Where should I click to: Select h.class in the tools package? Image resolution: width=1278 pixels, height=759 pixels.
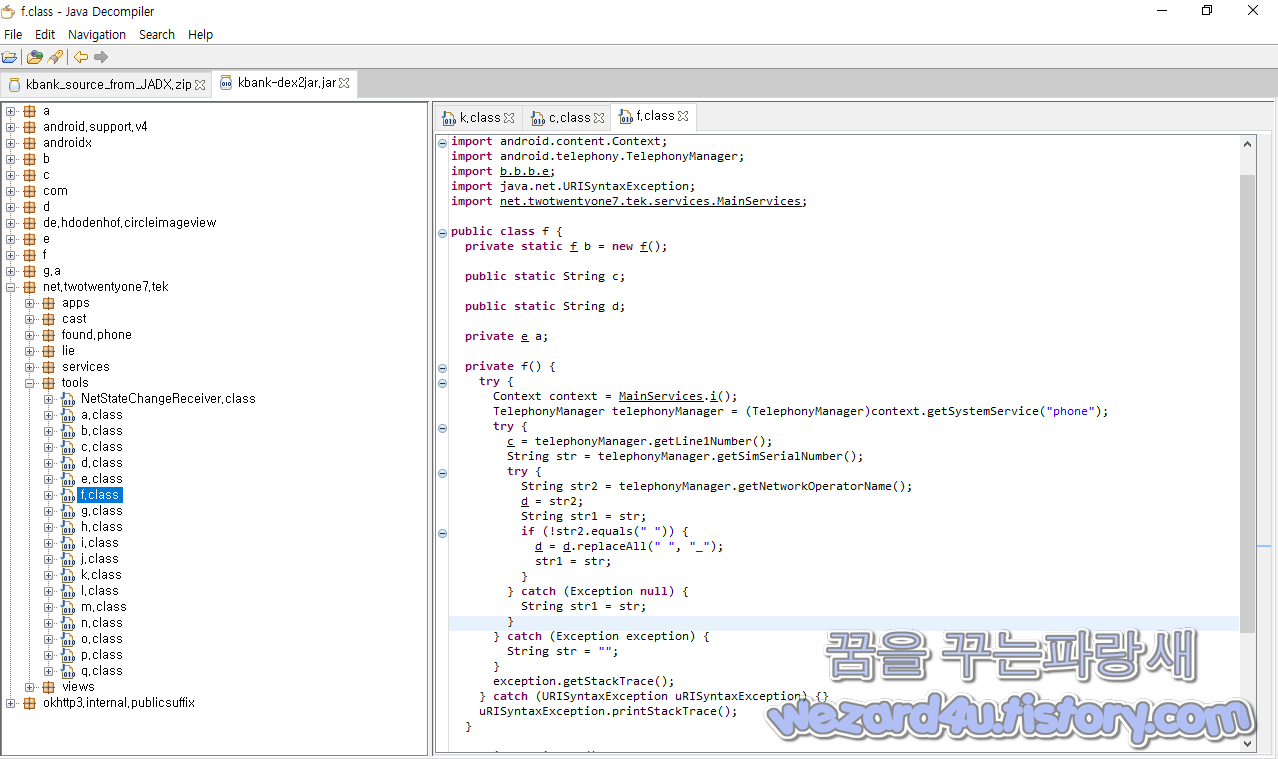pos(102,527)
